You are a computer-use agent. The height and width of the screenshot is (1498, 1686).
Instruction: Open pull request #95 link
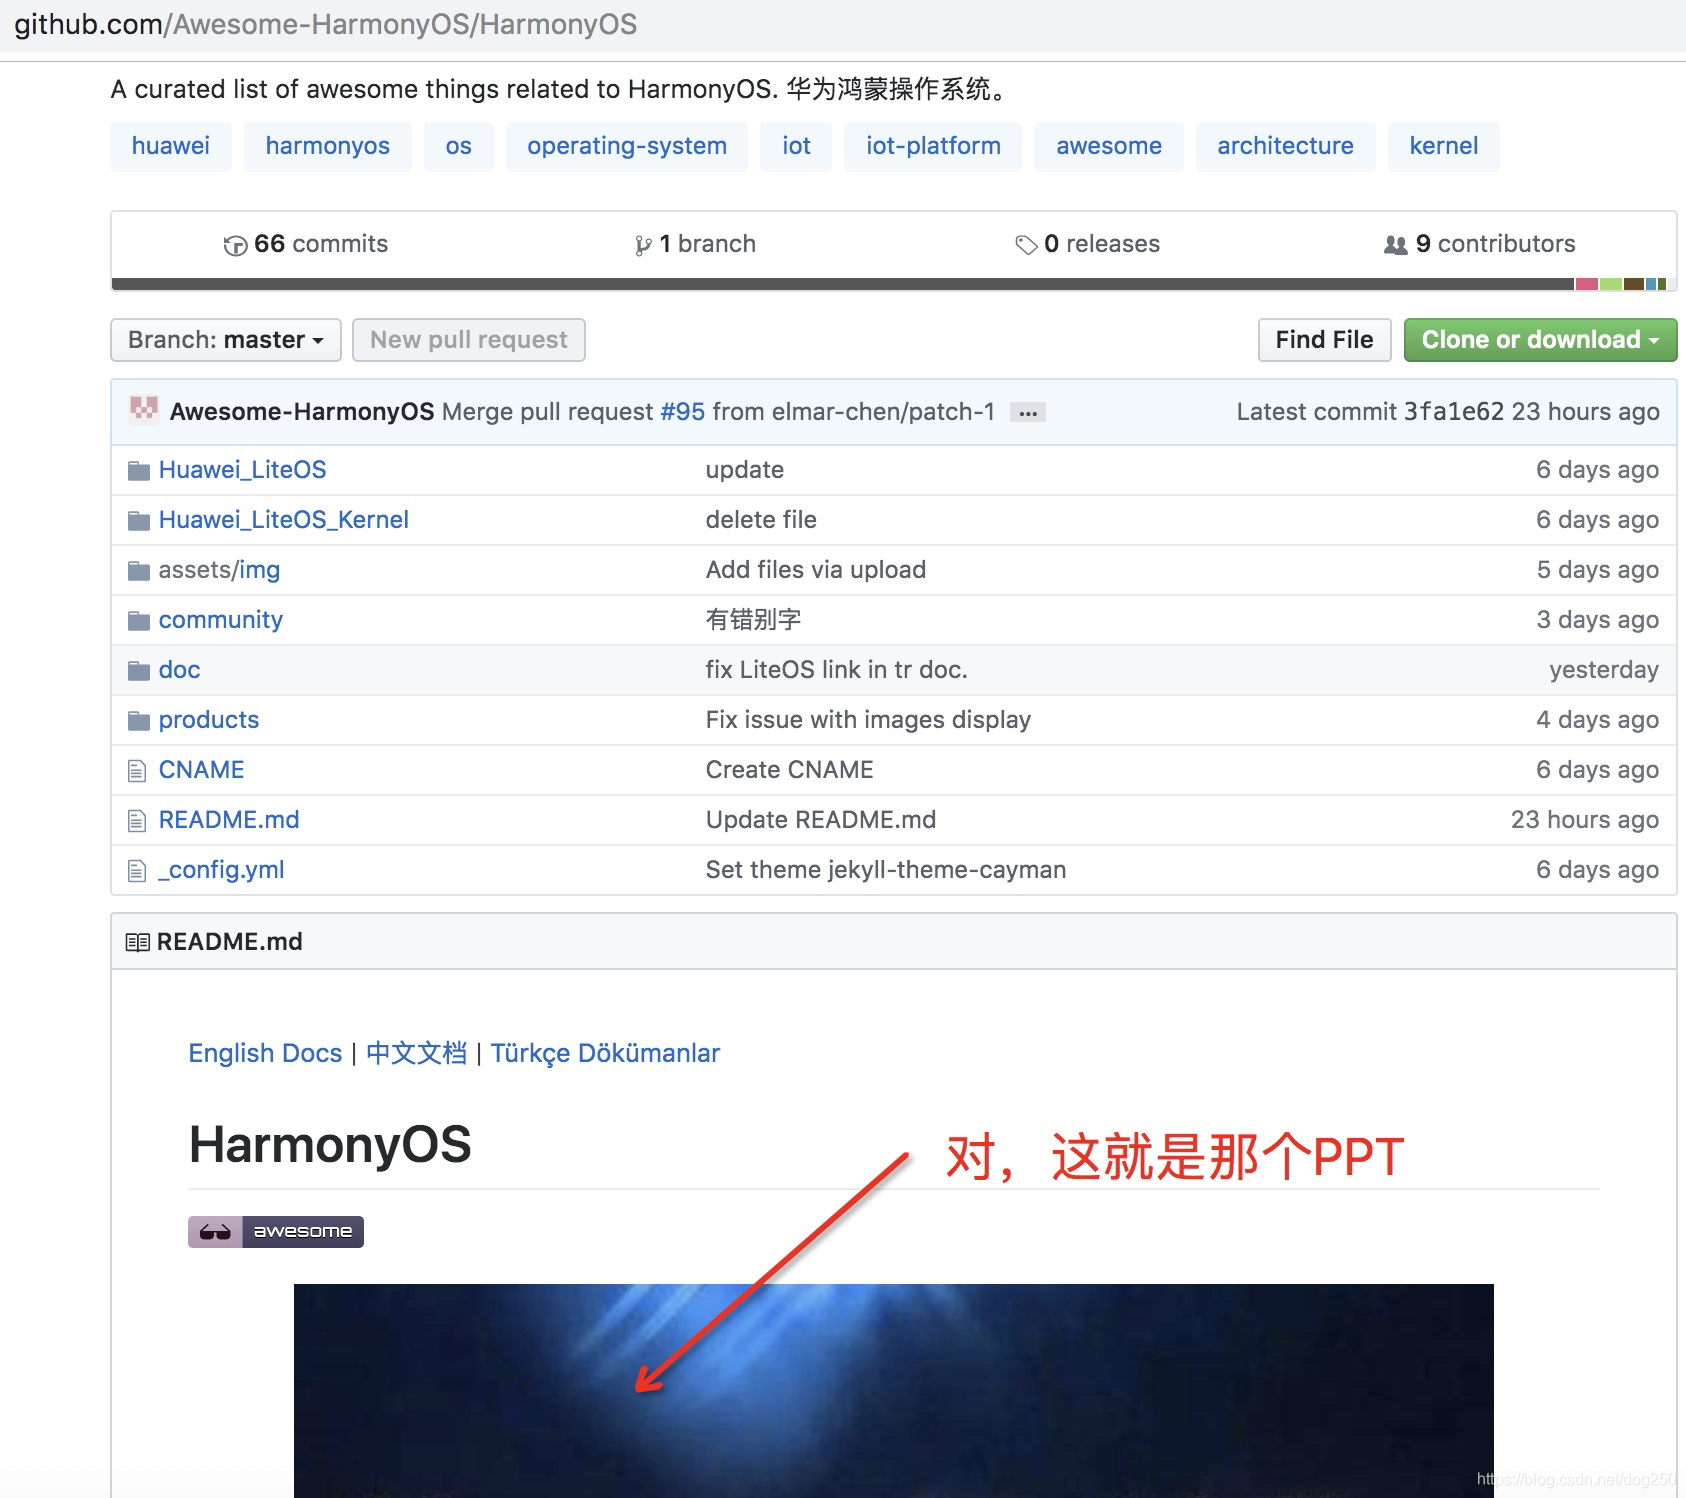click(683, 412)
